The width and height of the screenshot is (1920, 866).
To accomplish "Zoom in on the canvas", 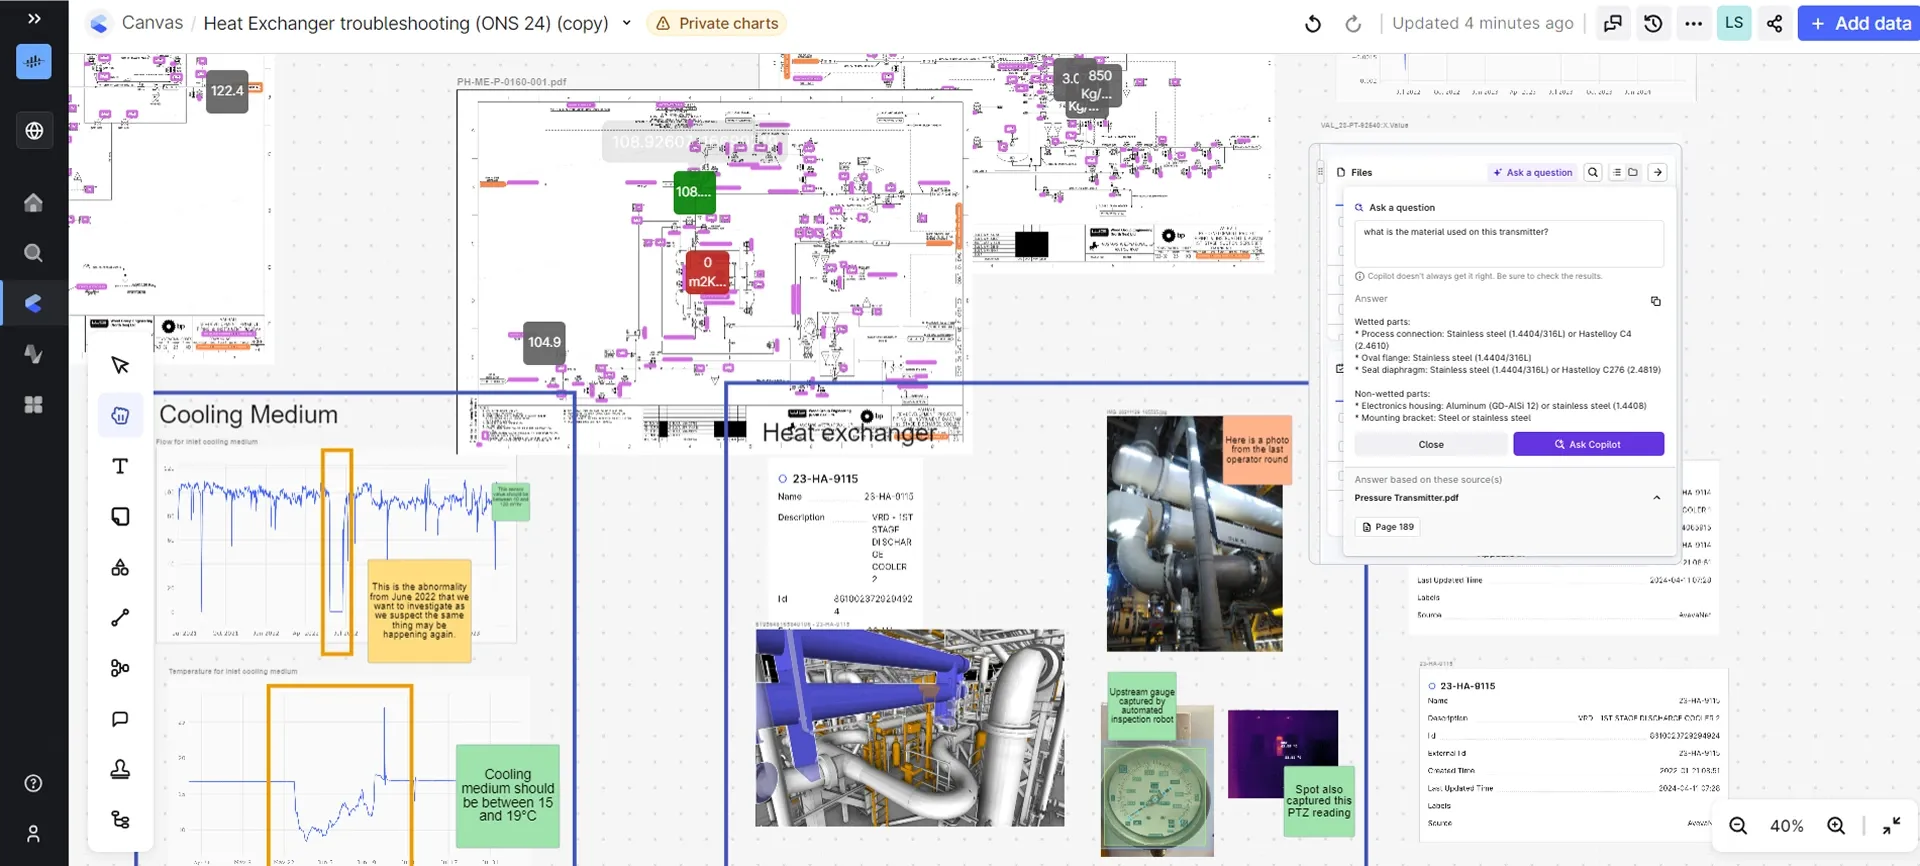I will point(1836,826).
